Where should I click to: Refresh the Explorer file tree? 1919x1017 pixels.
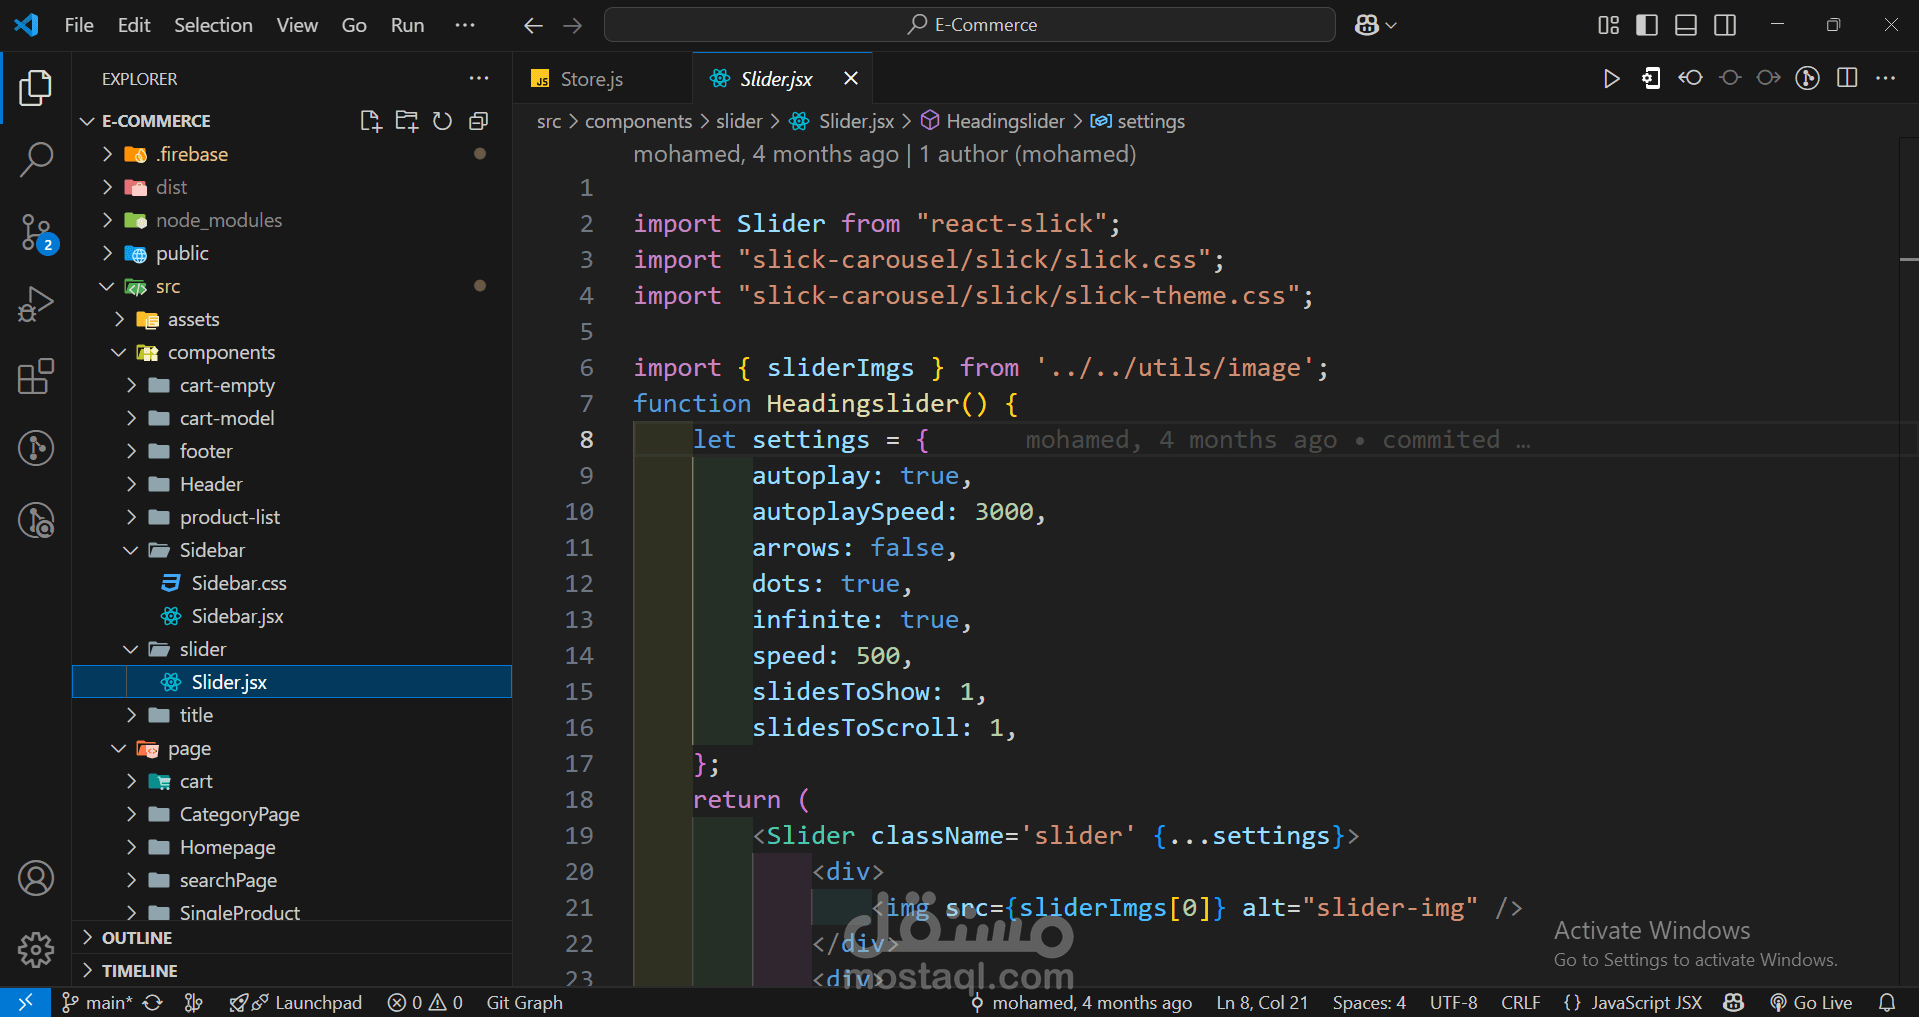(x=442, y=121)
